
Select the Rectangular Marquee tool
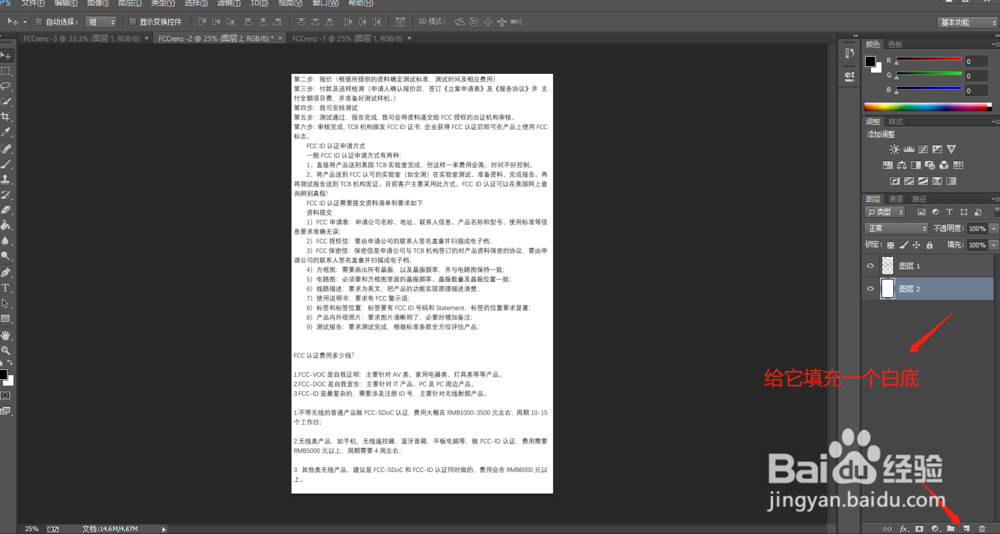6,71
